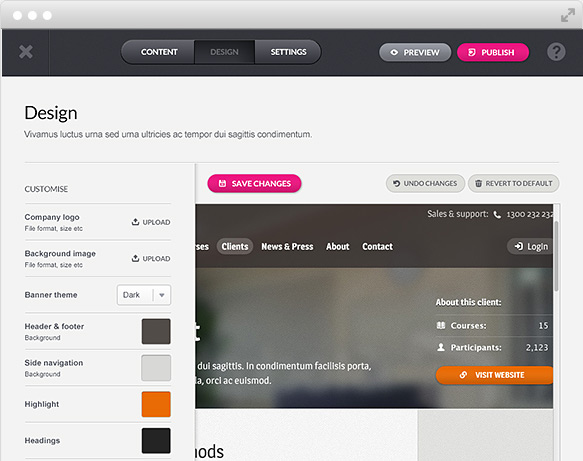Pick the Header & footer background color swatch

[156, 331]
